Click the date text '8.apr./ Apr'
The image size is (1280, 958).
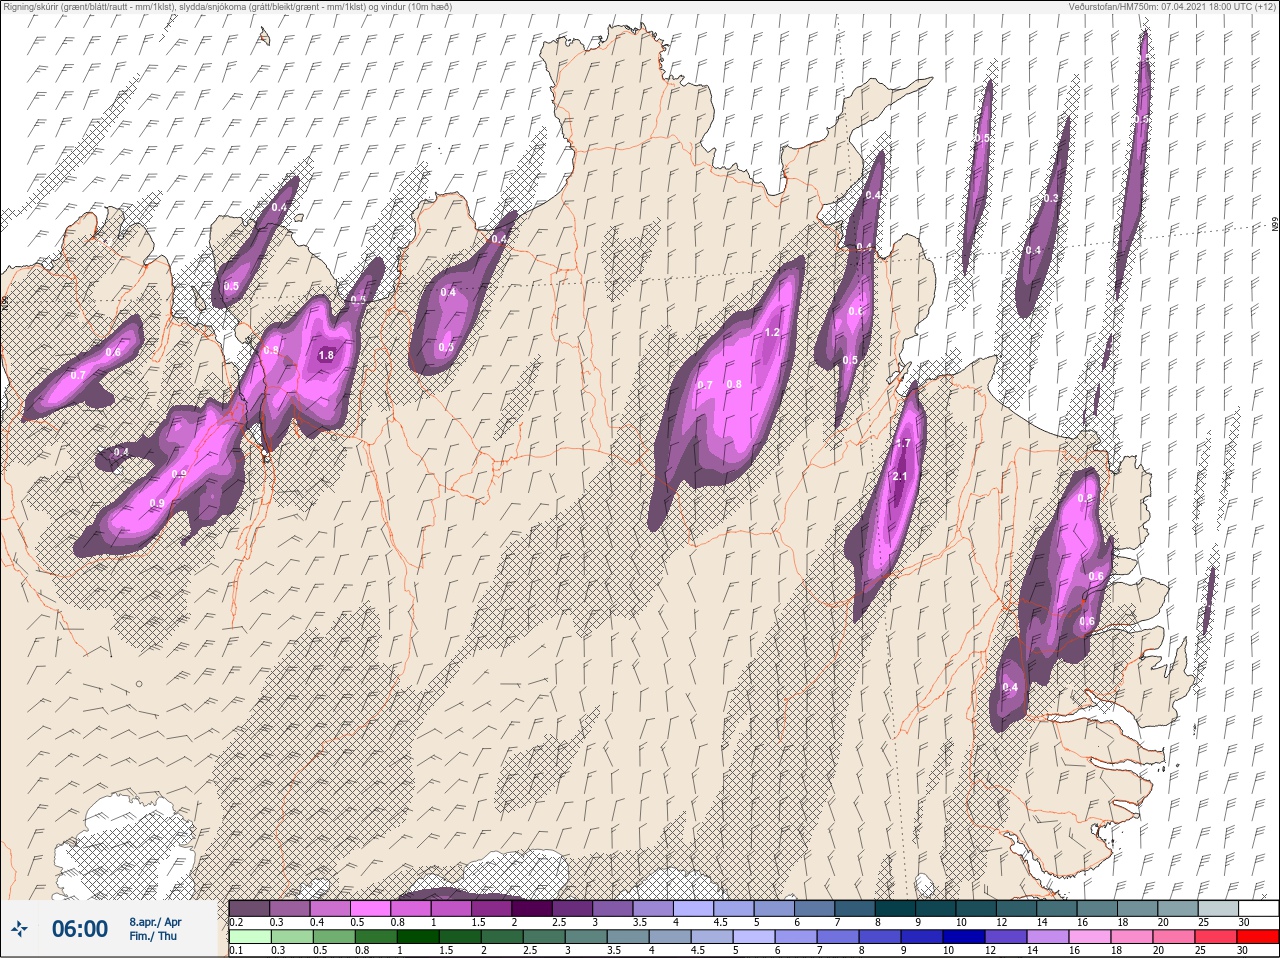155,921
